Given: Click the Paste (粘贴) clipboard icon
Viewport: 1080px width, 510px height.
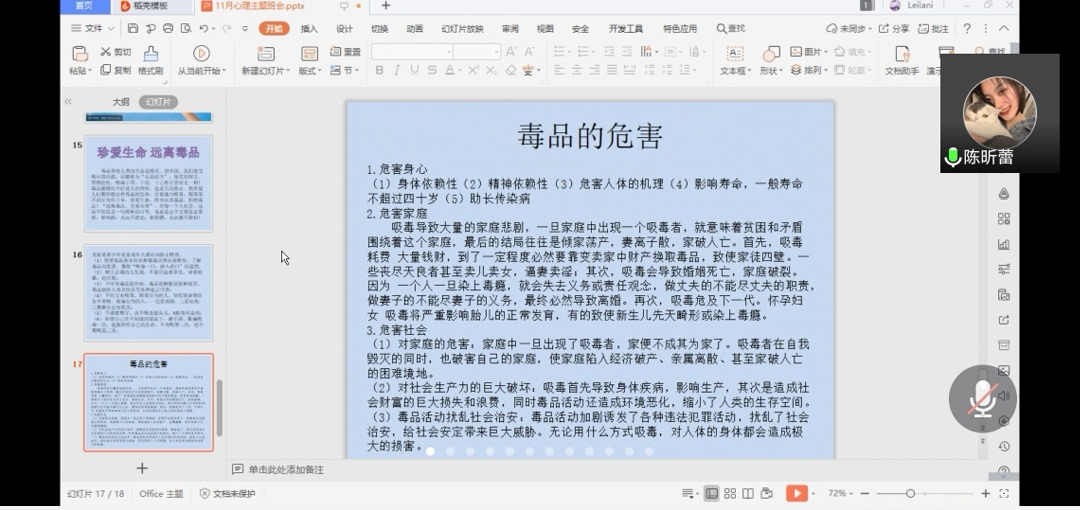Looking at the screenshot, I should 80,53.
